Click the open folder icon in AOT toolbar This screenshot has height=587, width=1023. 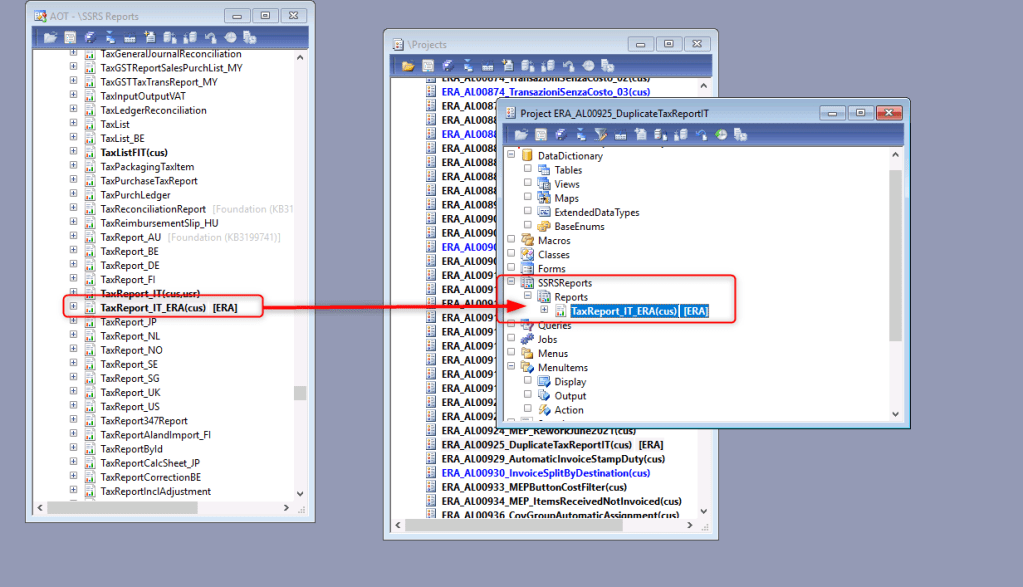click(x=51, y=38)
